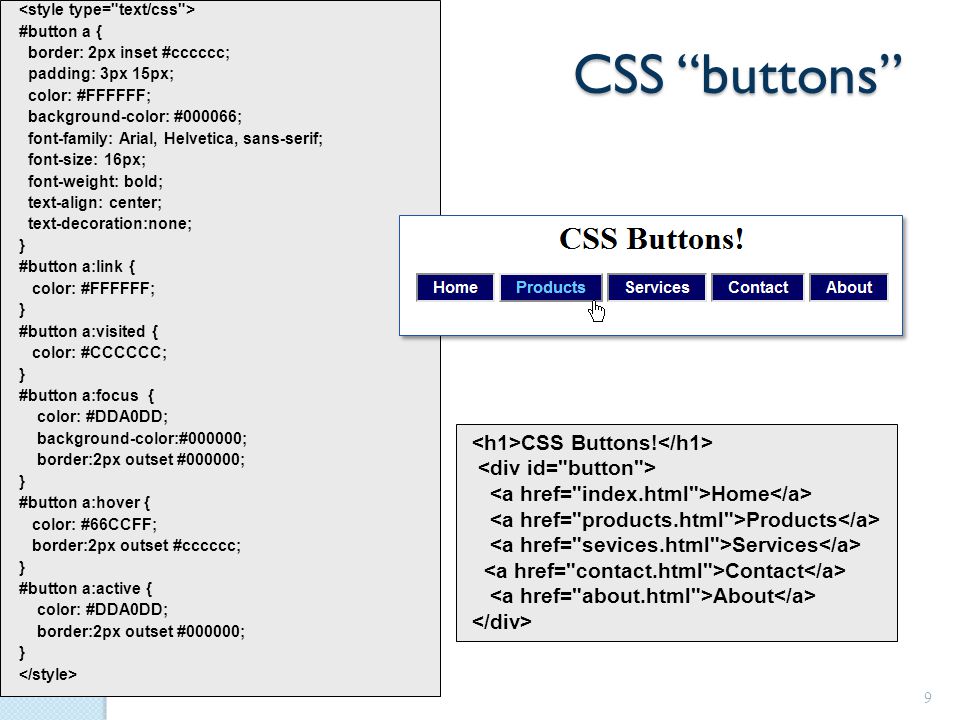The height and width of the screenshot is (720, 960).
Task: Click the About navigation button
Action: coord(849,287)
